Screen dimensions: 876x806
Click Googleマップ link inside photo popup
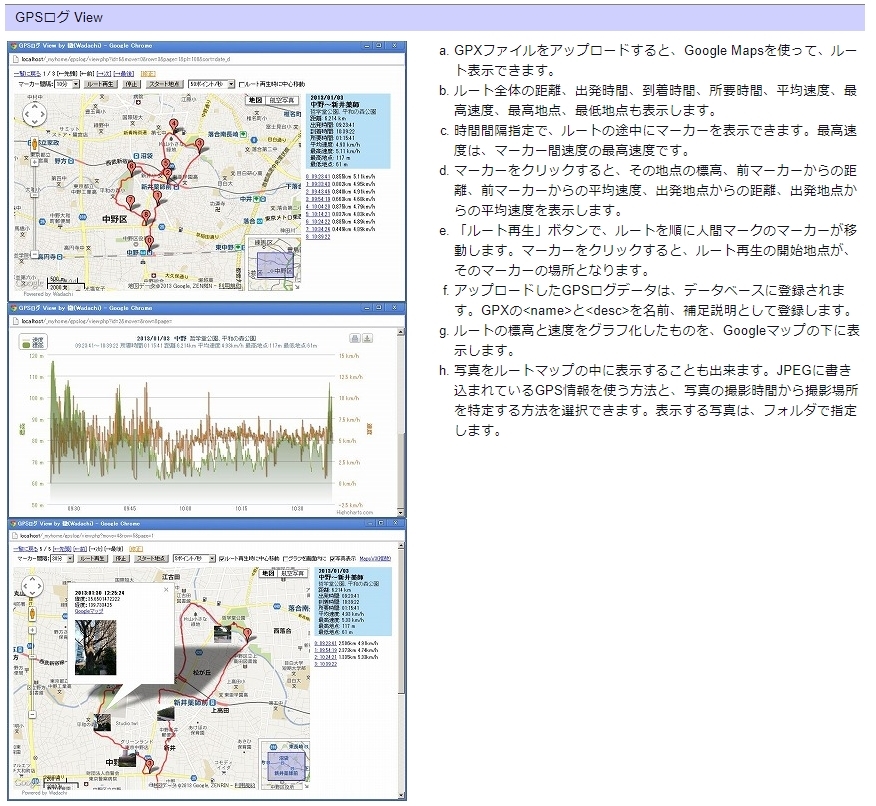89,611
